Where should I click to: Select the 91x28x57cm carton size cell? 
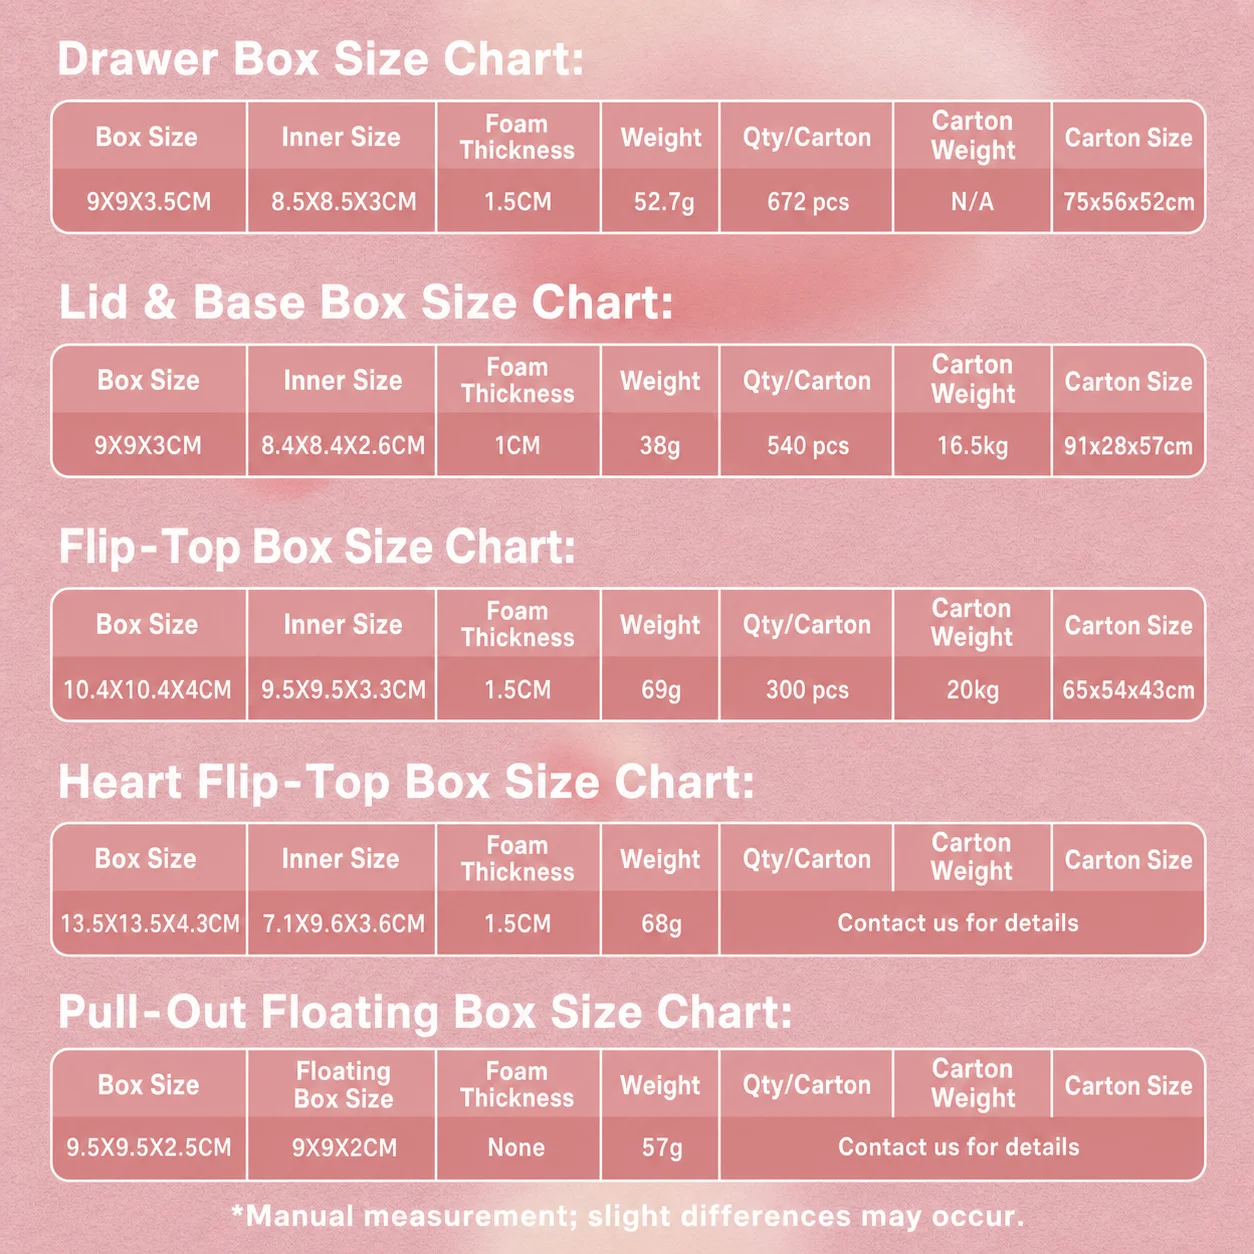1128,445
